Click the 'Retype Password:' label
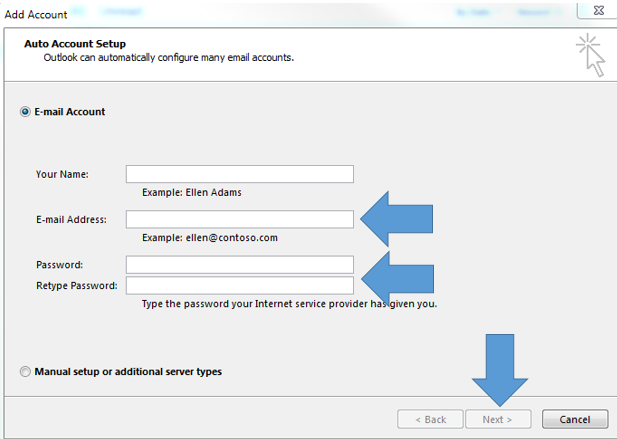This screenshot has height=439, width=617. pyautogui.click(x=77, y=286)
